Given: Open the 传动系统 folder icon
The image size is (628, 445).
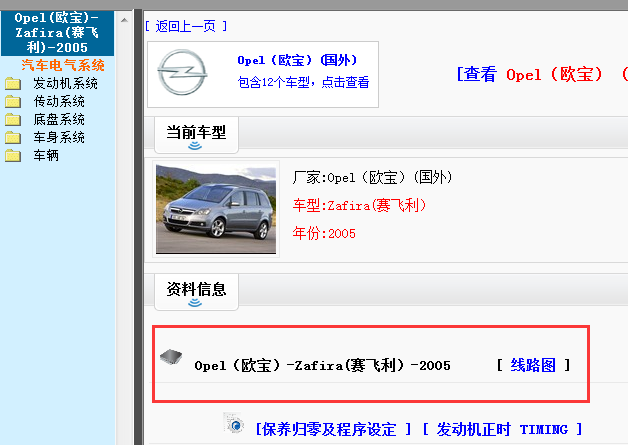Looking at the screenshot, I should tap(13, 101).
